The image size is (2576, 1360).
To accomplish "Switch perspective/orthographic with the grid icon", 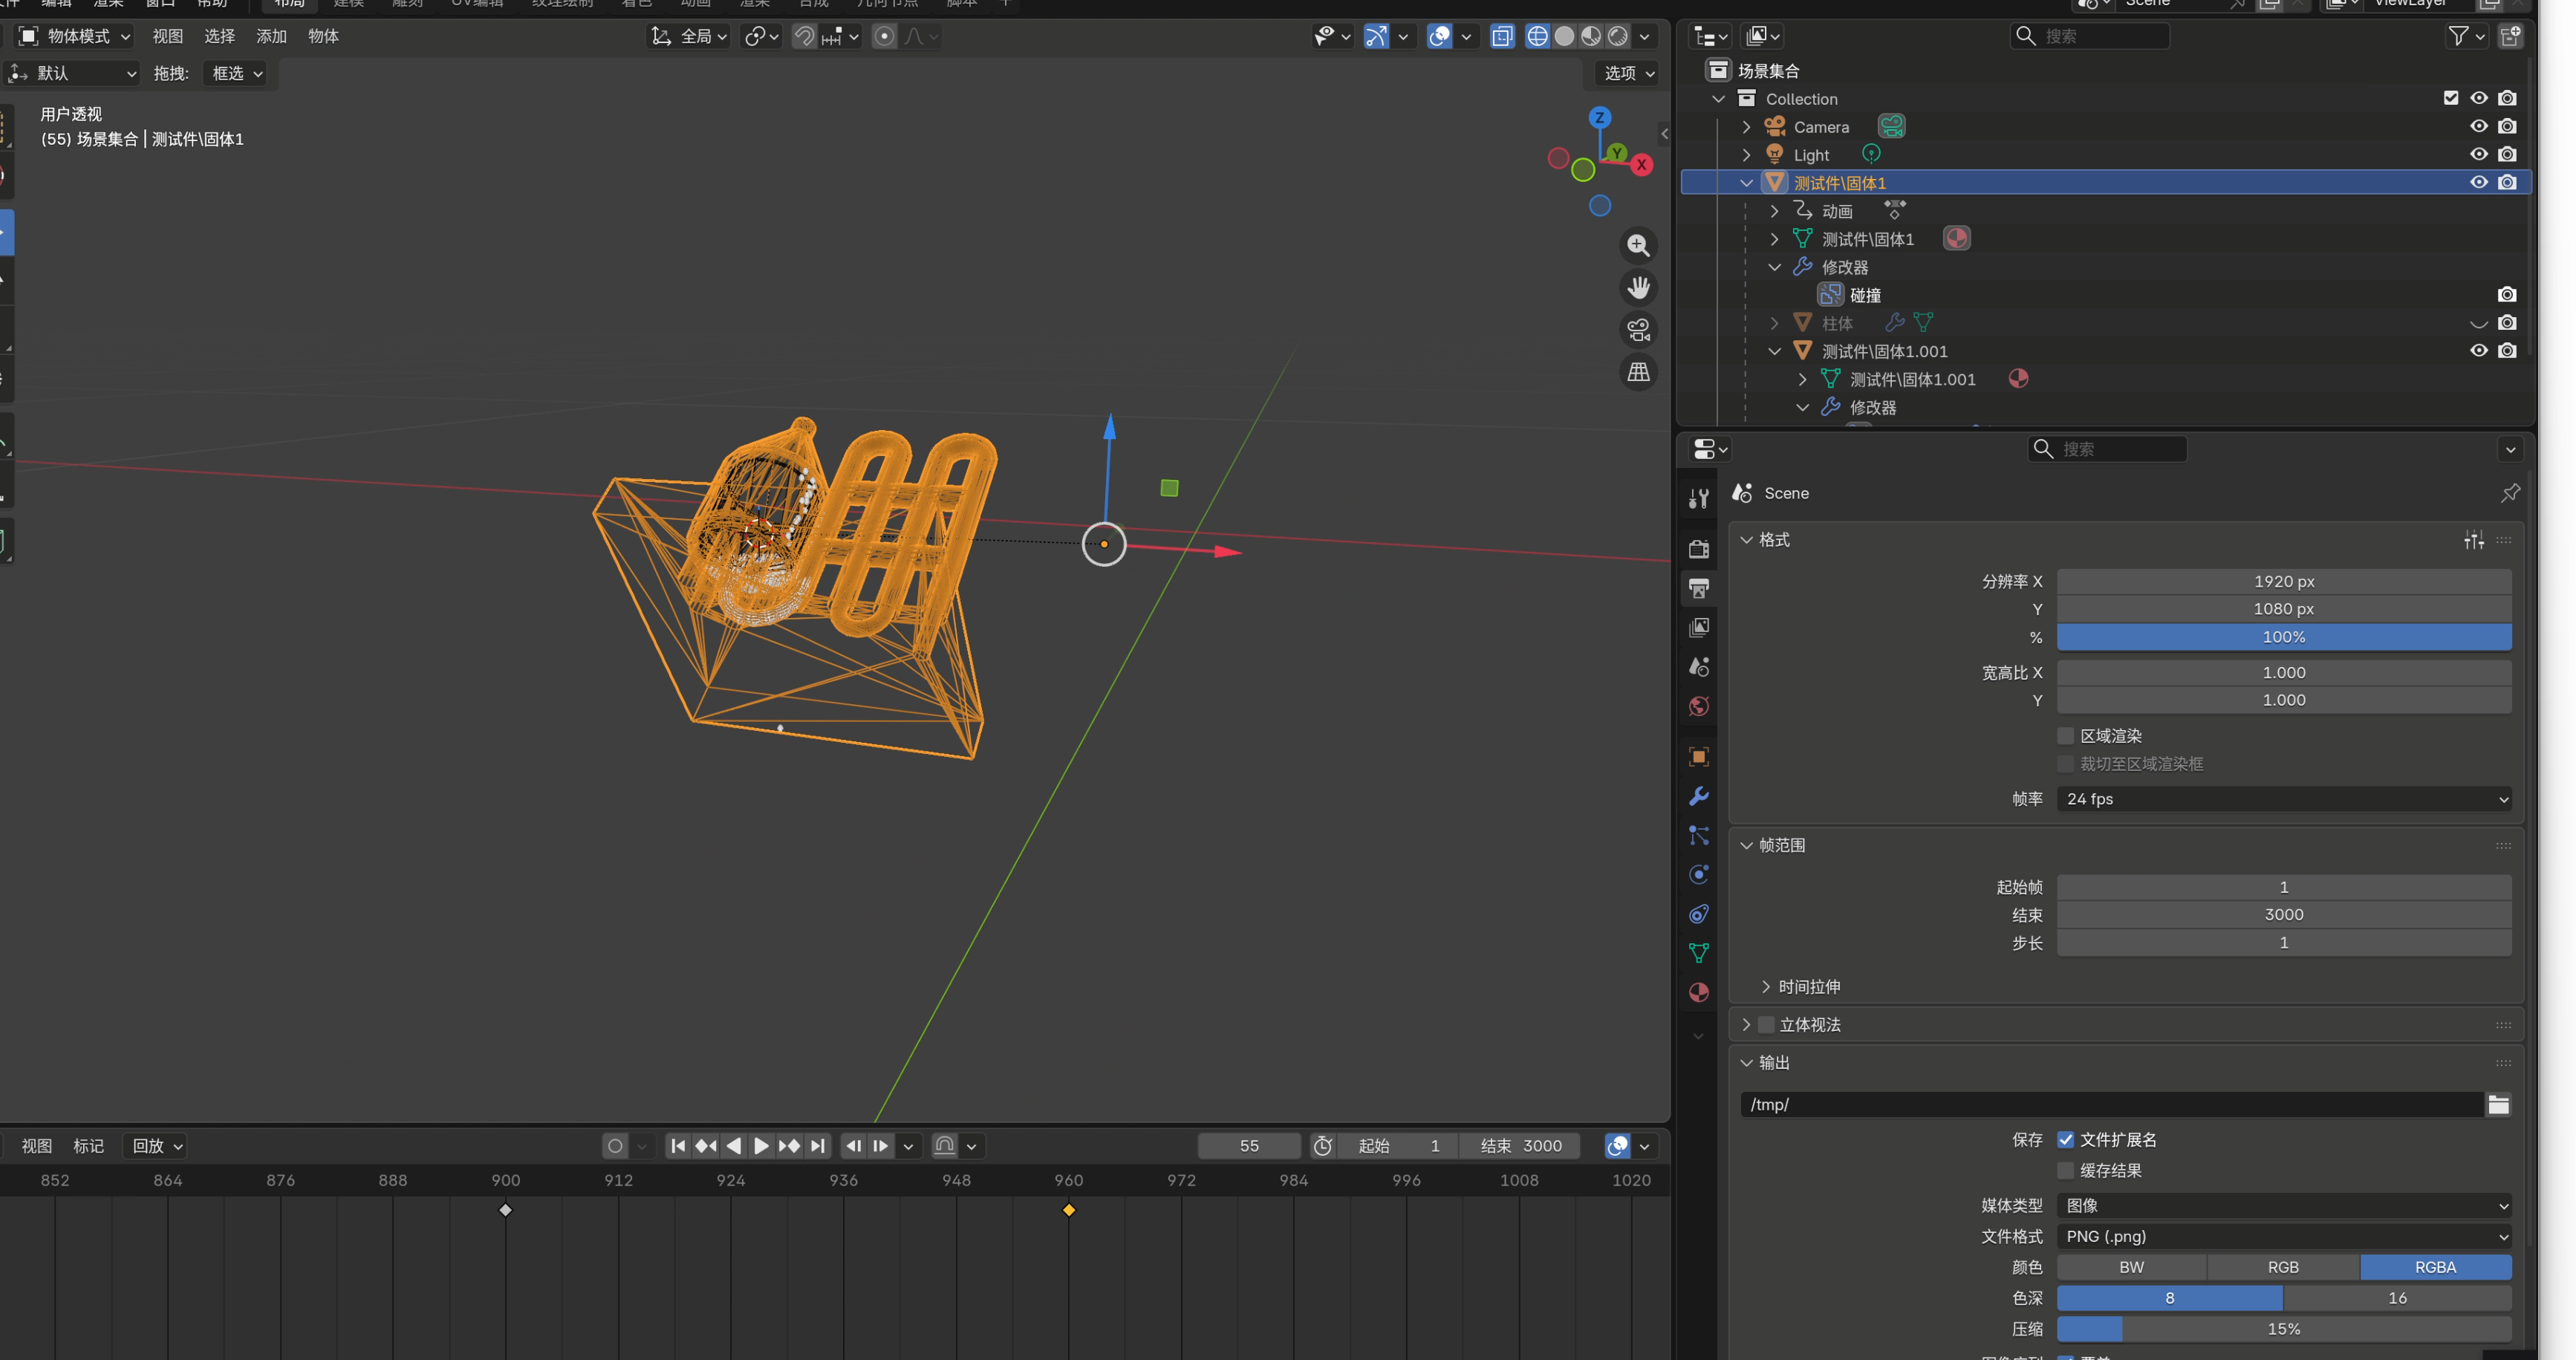I will pos(1638,372).
